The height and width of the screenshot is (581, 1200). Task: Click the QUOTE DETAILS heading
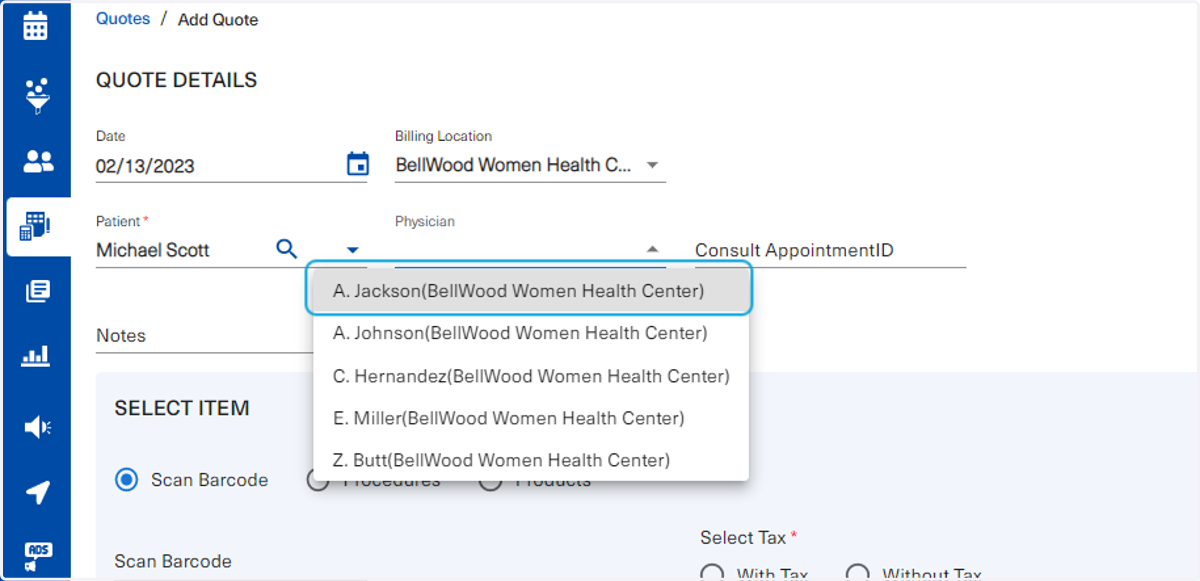pos(176,80)
